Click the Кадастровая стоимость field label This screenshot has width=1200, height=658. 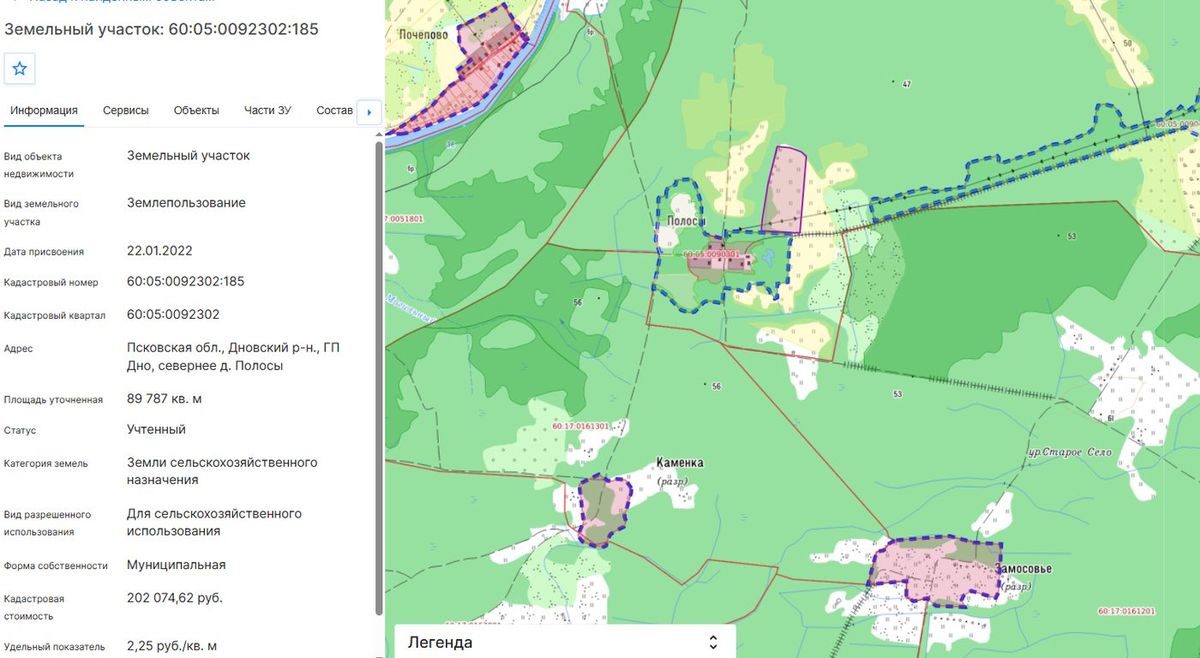point(35,608)
